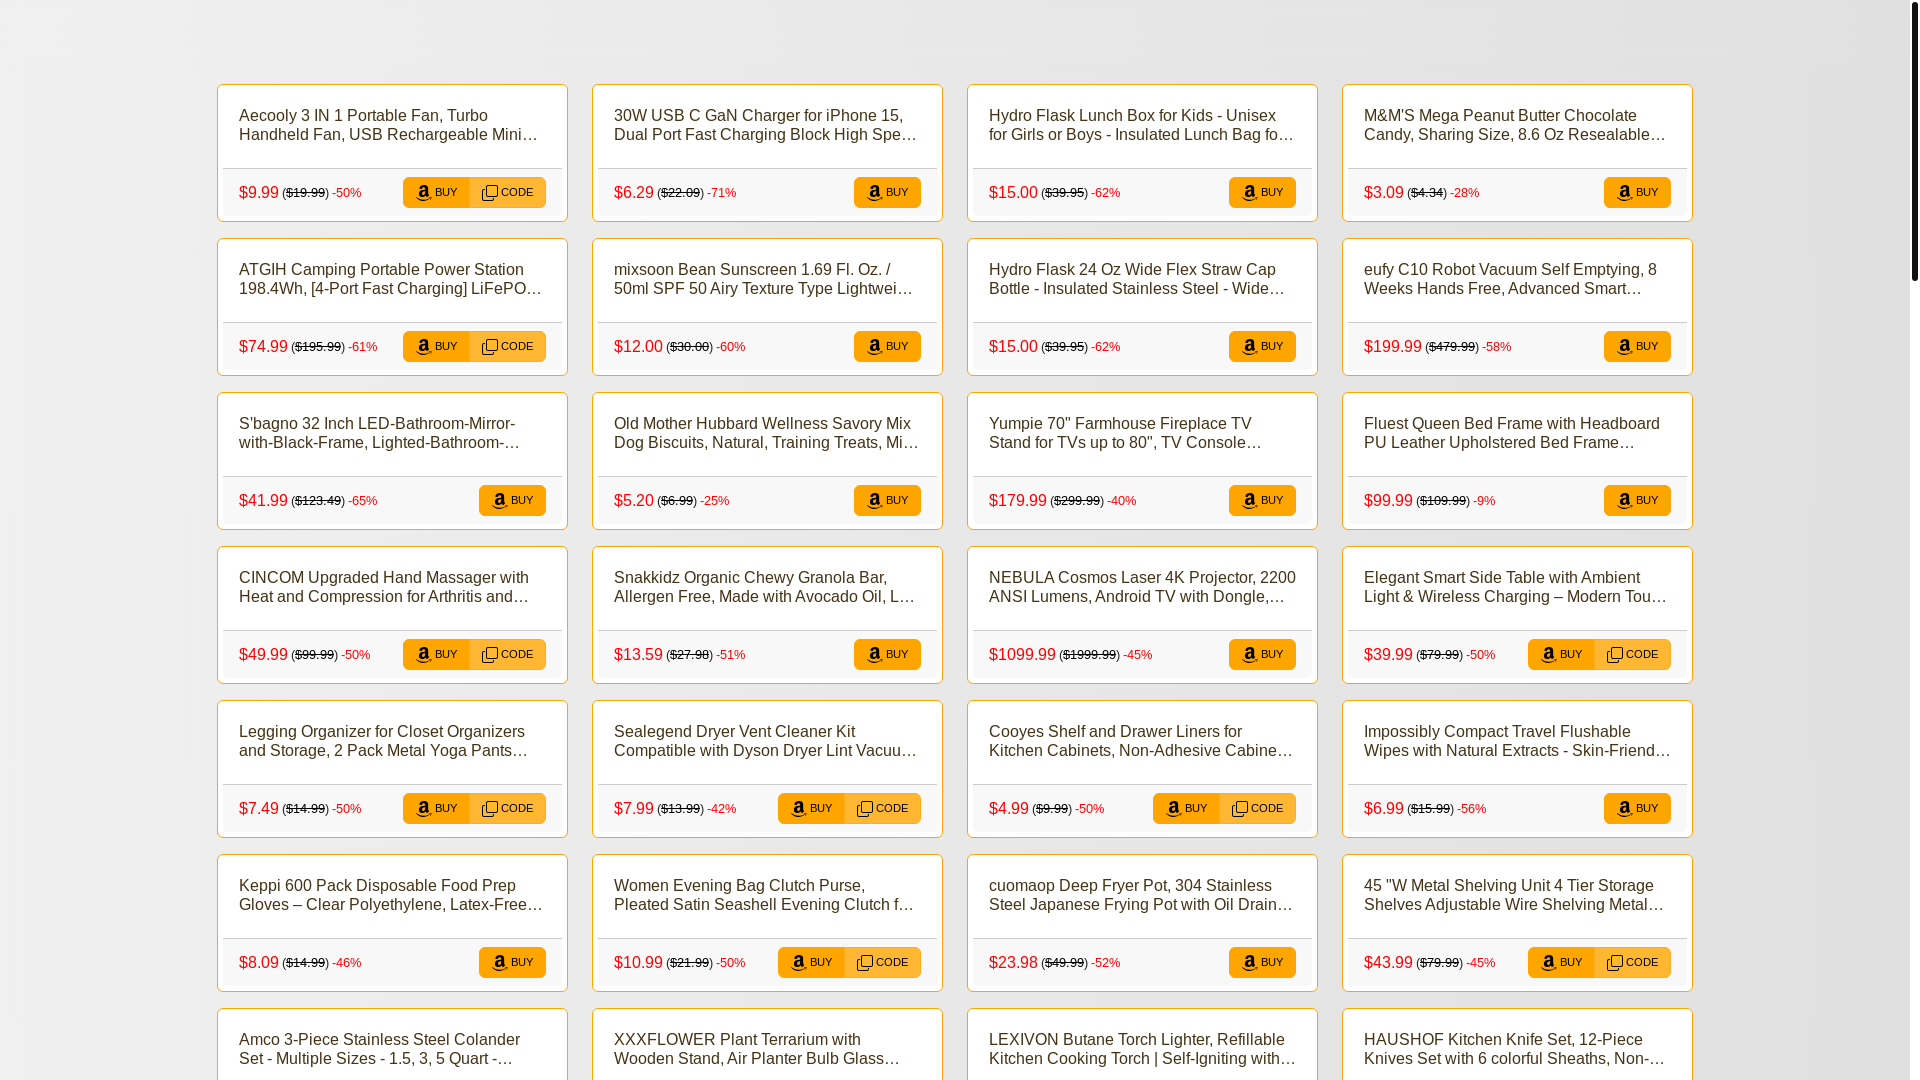Open cuomaop Deep Fryer Pot title
The width and height of the screenshot is (1920, 1080).
(x=1142, y=895)
